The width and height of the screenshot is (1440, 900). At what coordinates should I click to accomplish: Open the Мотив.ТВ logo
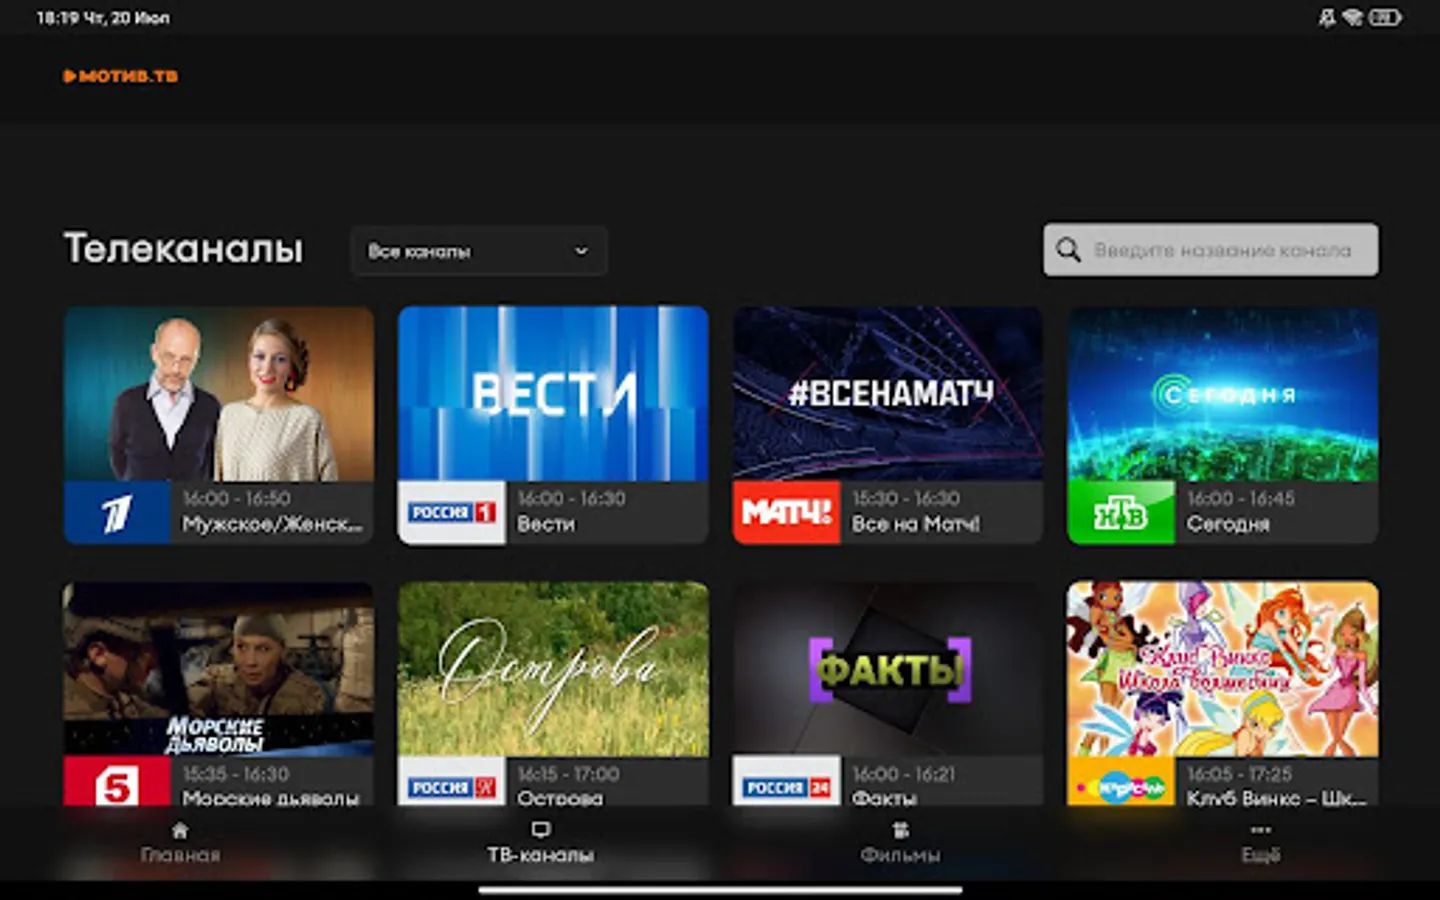pos(120,76)
